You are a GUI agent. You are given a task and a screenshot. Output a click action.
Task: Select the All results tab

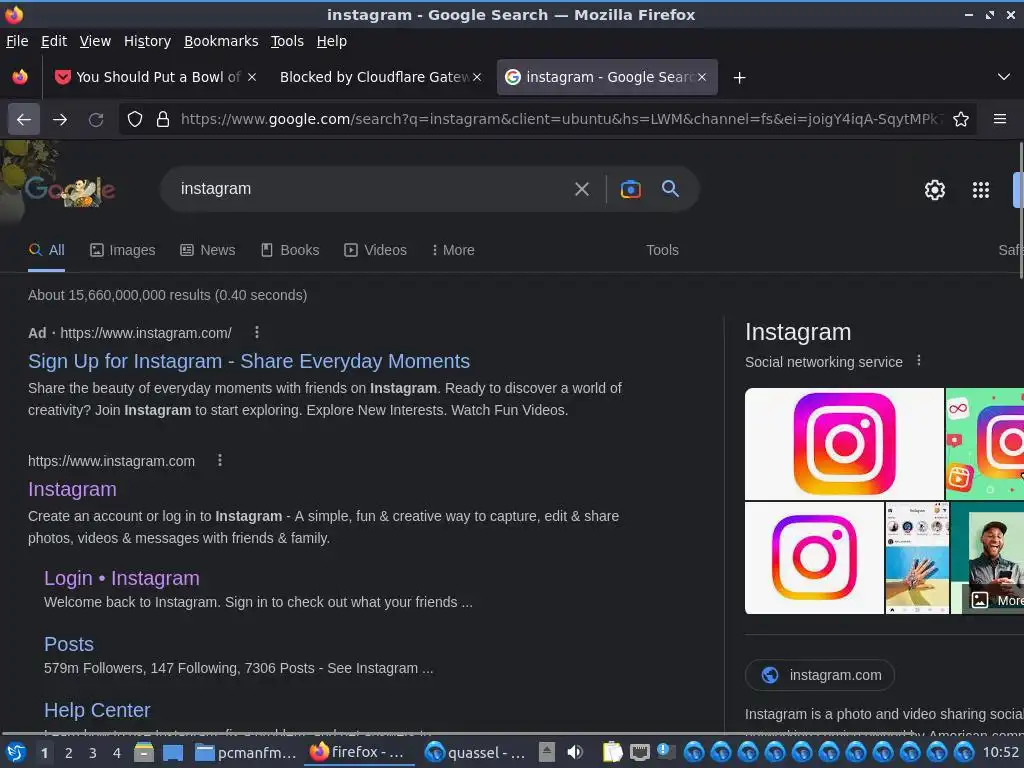46,250
